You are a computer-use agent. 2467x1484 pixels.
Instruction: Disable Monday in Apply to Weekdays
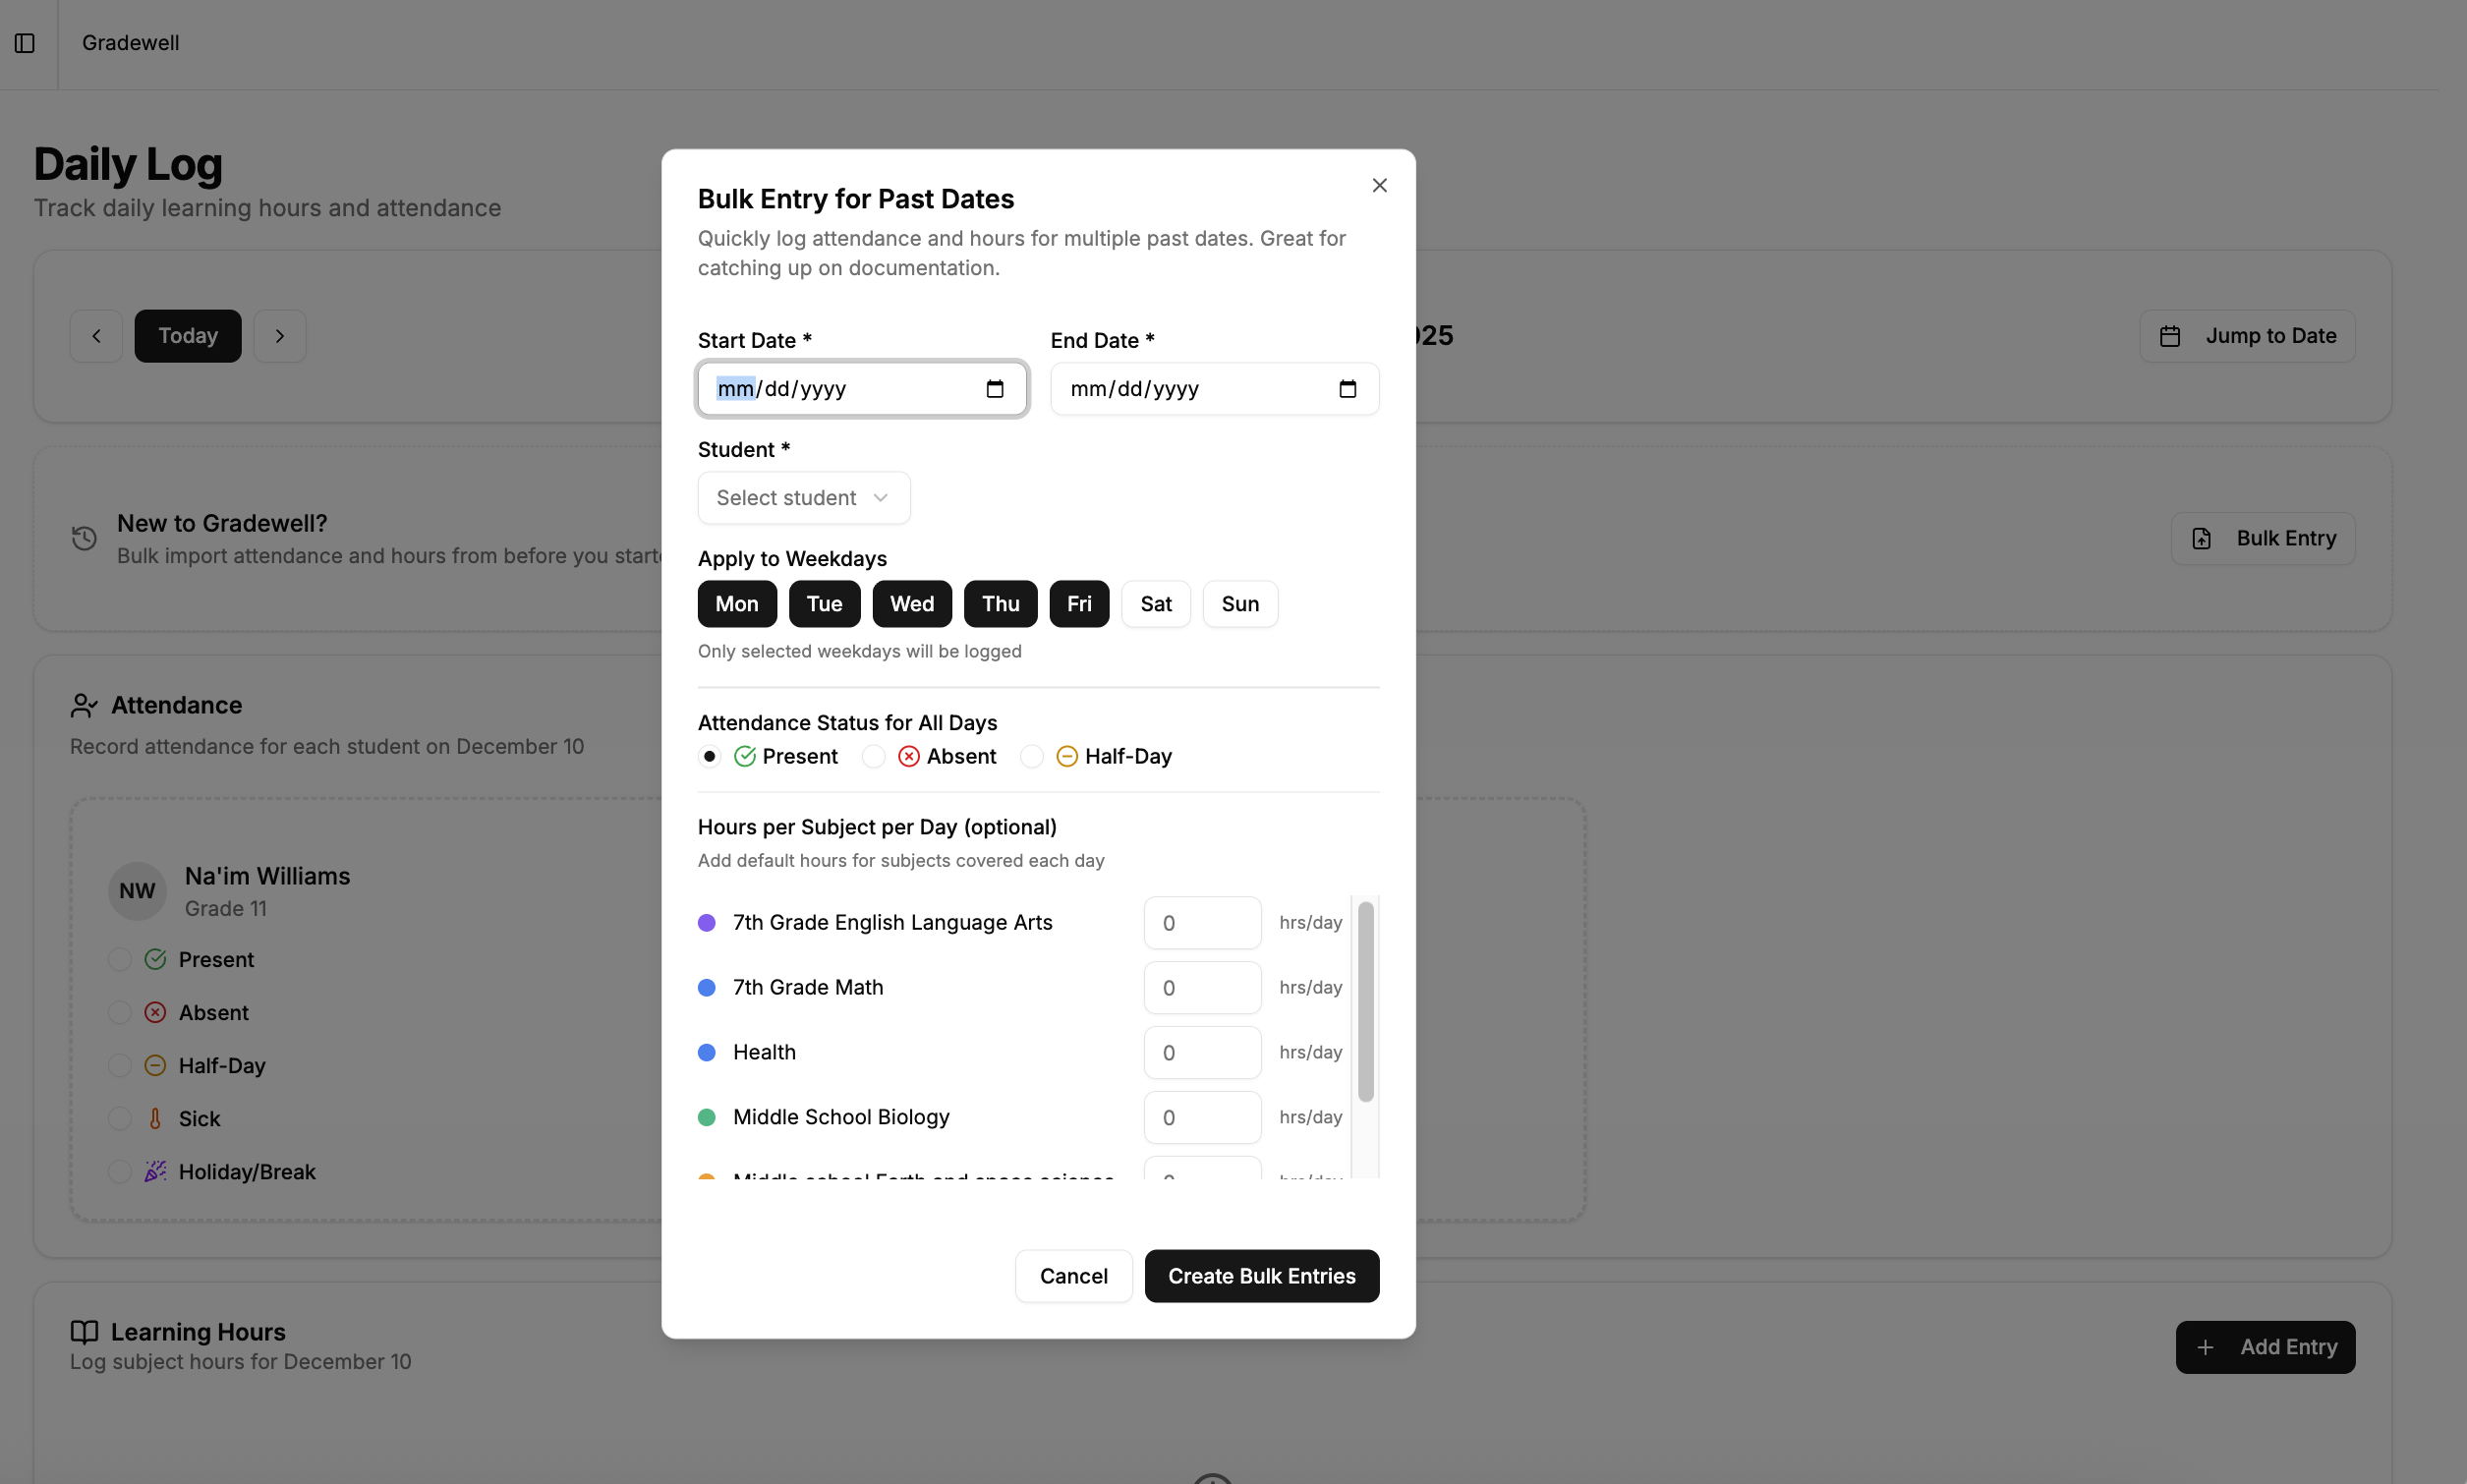coord(736,603)
